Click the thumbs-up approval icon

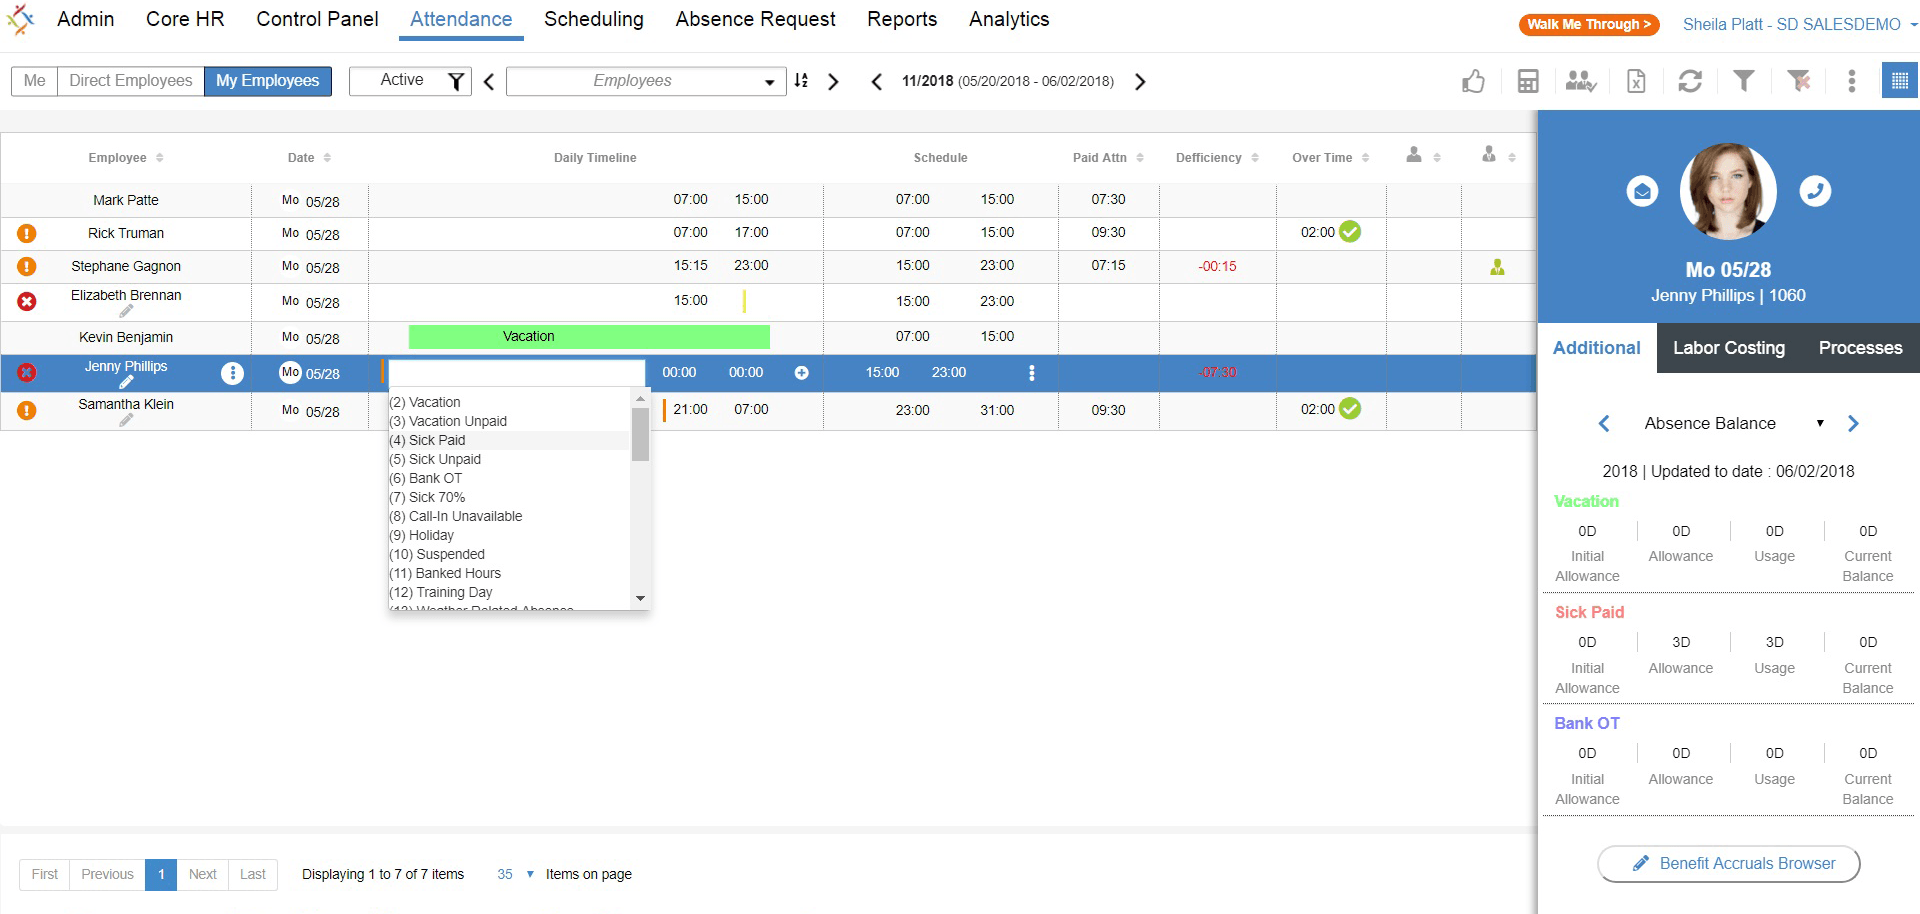click(x=1474, y=81)
